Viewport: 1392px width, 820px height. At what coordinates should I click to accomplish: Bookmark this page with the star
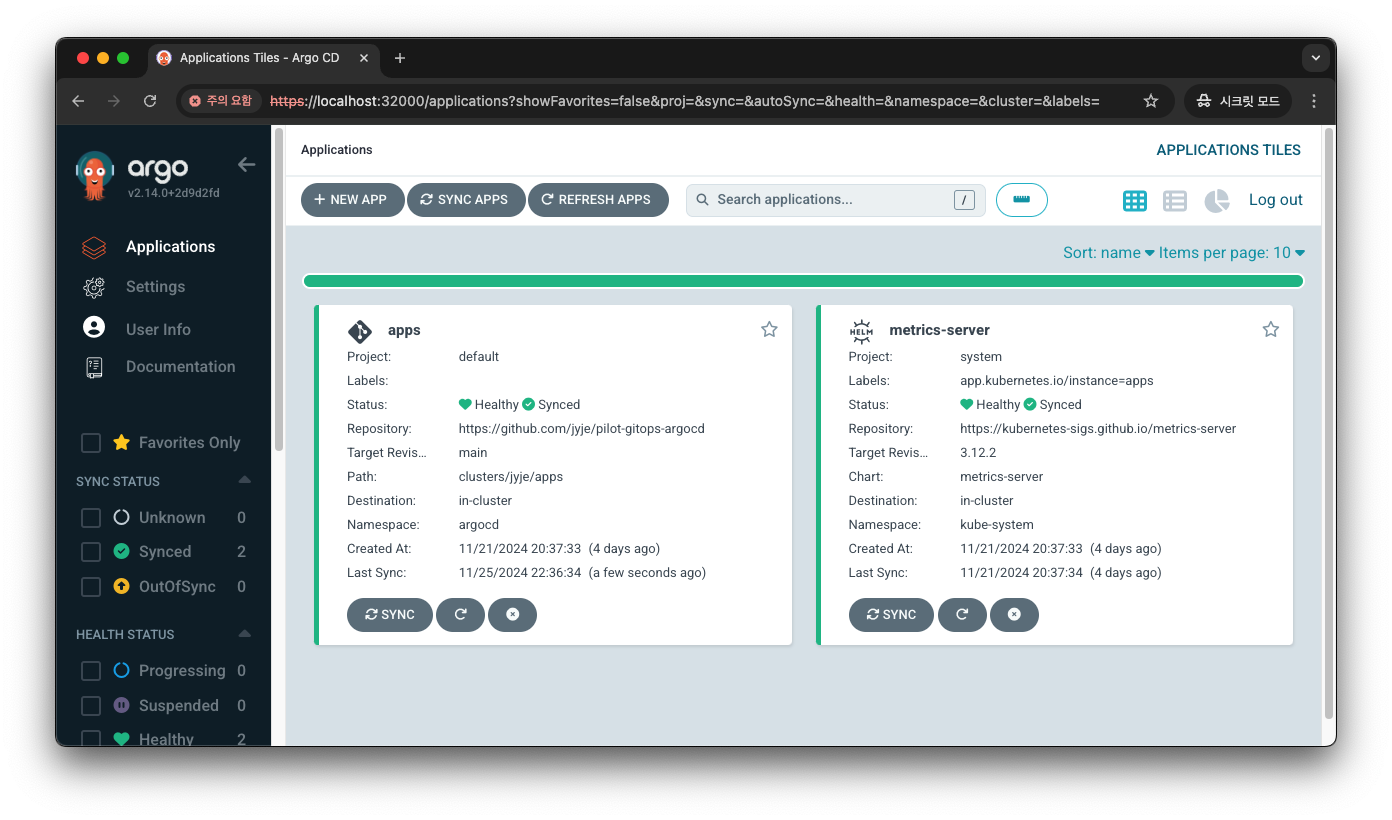(1151, 101)
